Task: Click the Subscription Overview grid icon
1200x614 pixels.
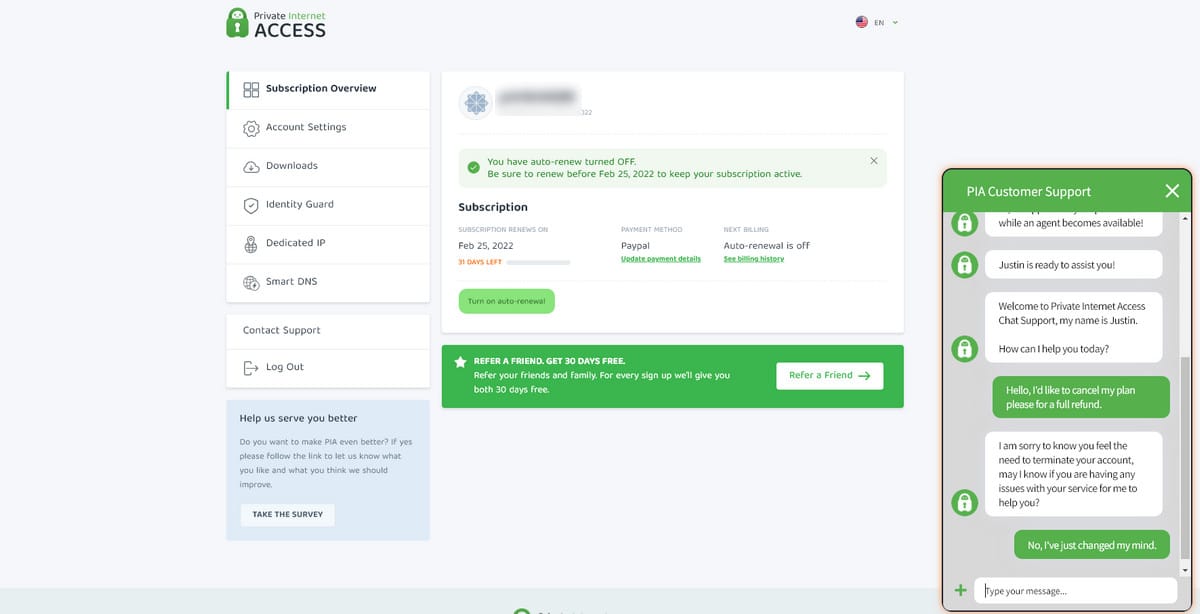Action: click(x=252, y=89)
